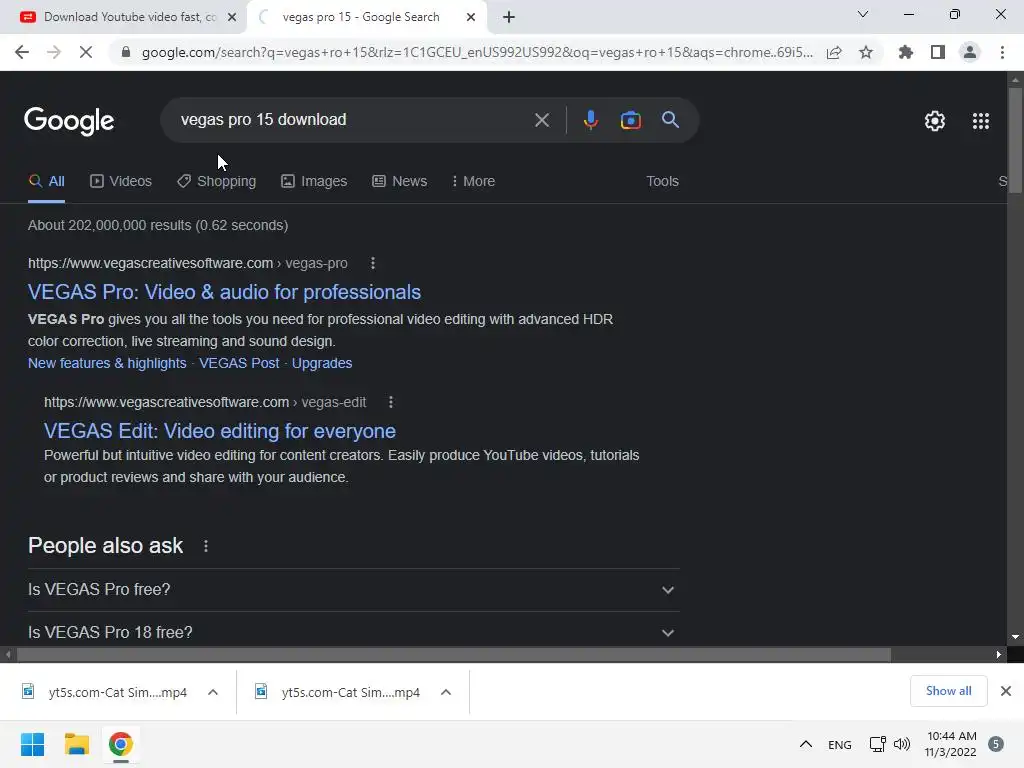The image size is (1024, 768).
Task: Follow the Upgrades sitelink
Action: (322, 363)
